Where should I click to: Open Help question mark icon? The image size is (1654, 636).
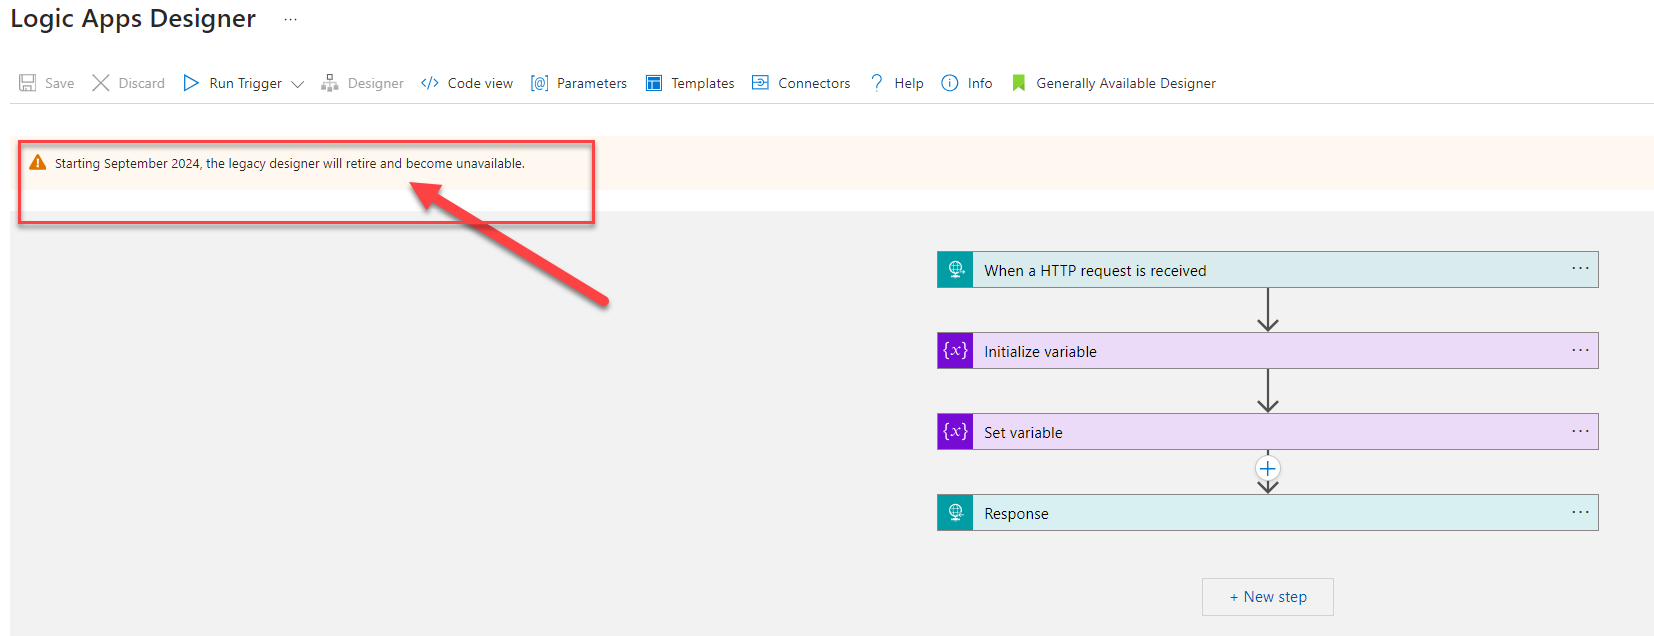[877, 83]
